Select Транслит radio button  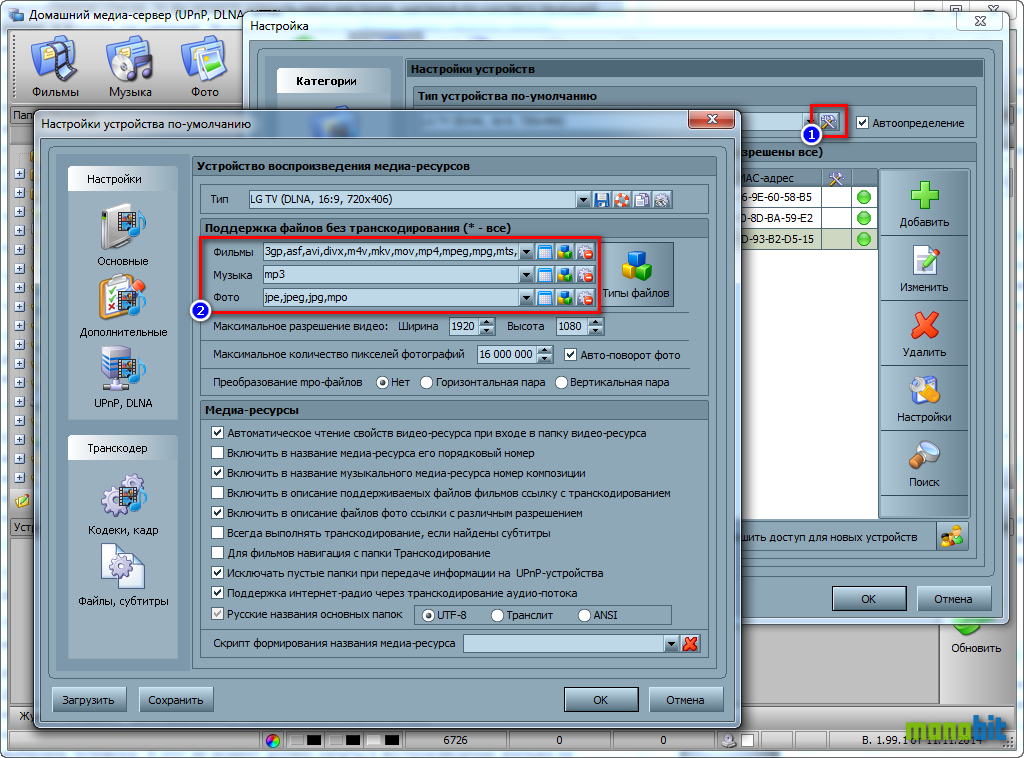[497, 615]
